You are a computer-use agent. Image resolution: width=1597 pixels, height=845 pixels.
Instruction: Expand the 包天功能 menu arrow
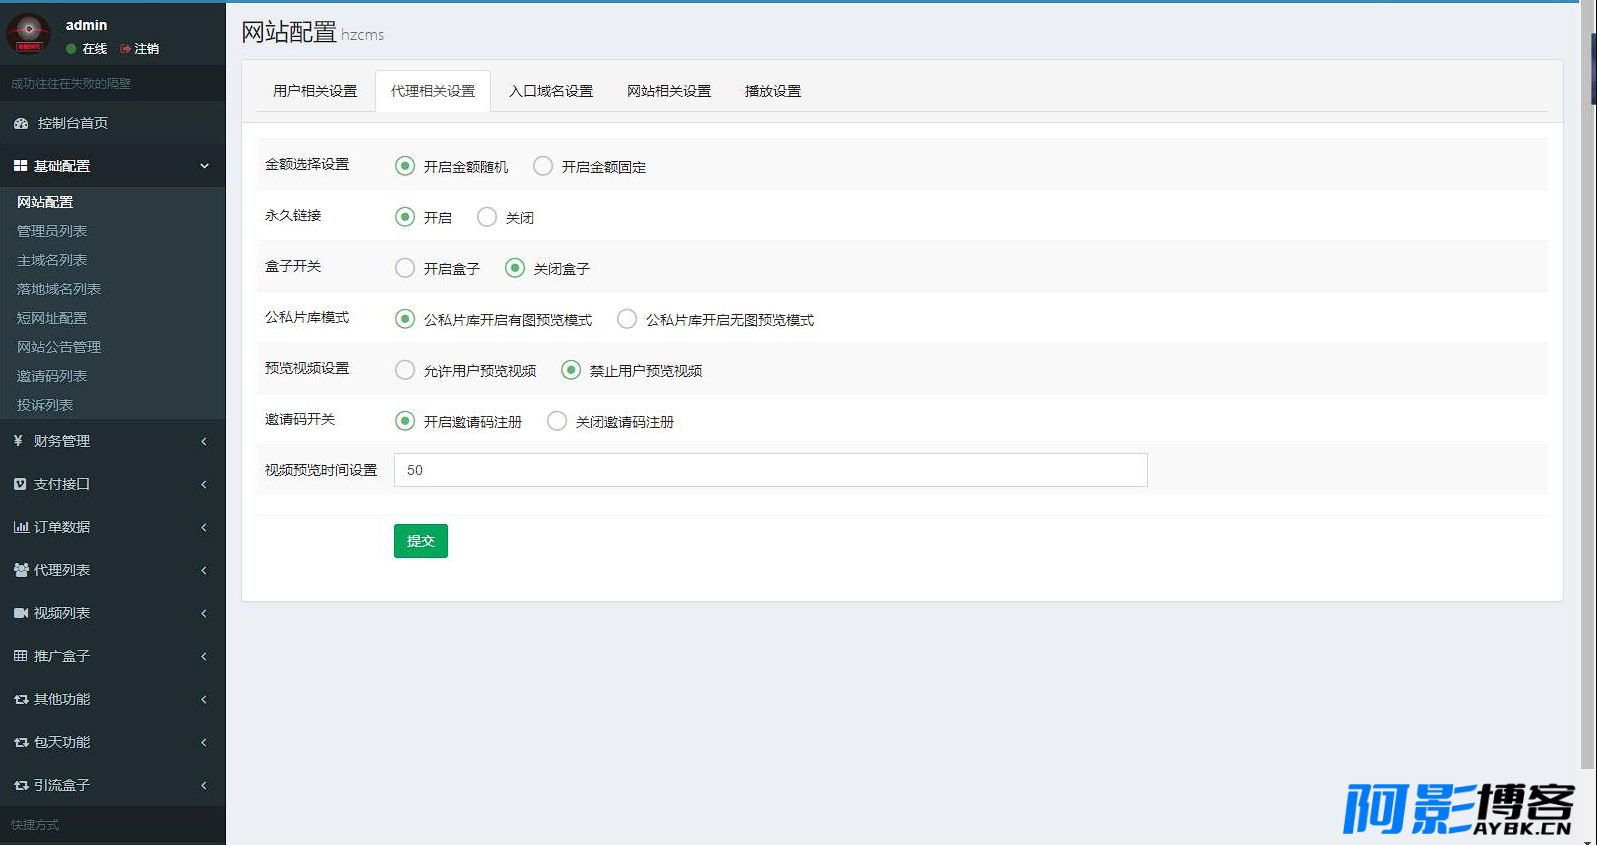point(204,742)
